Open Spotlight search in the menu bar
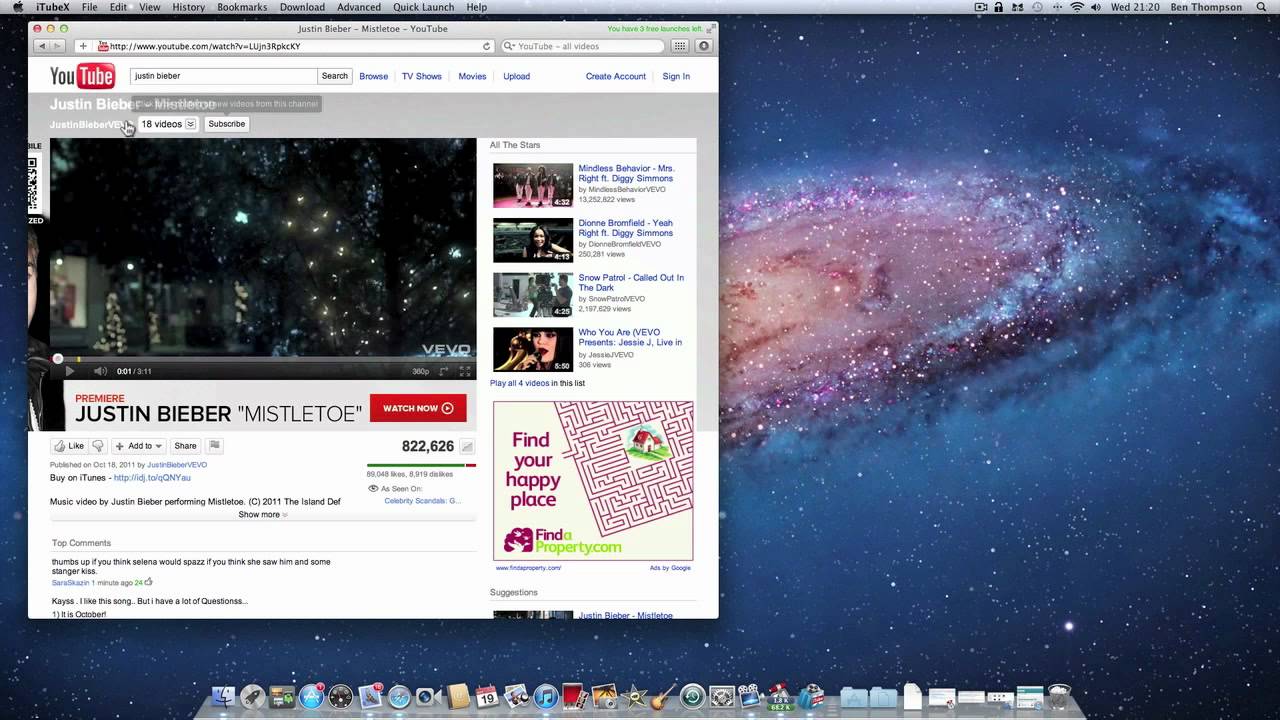This screenshot has width=1280, height=720. (x=1261, y=7)
